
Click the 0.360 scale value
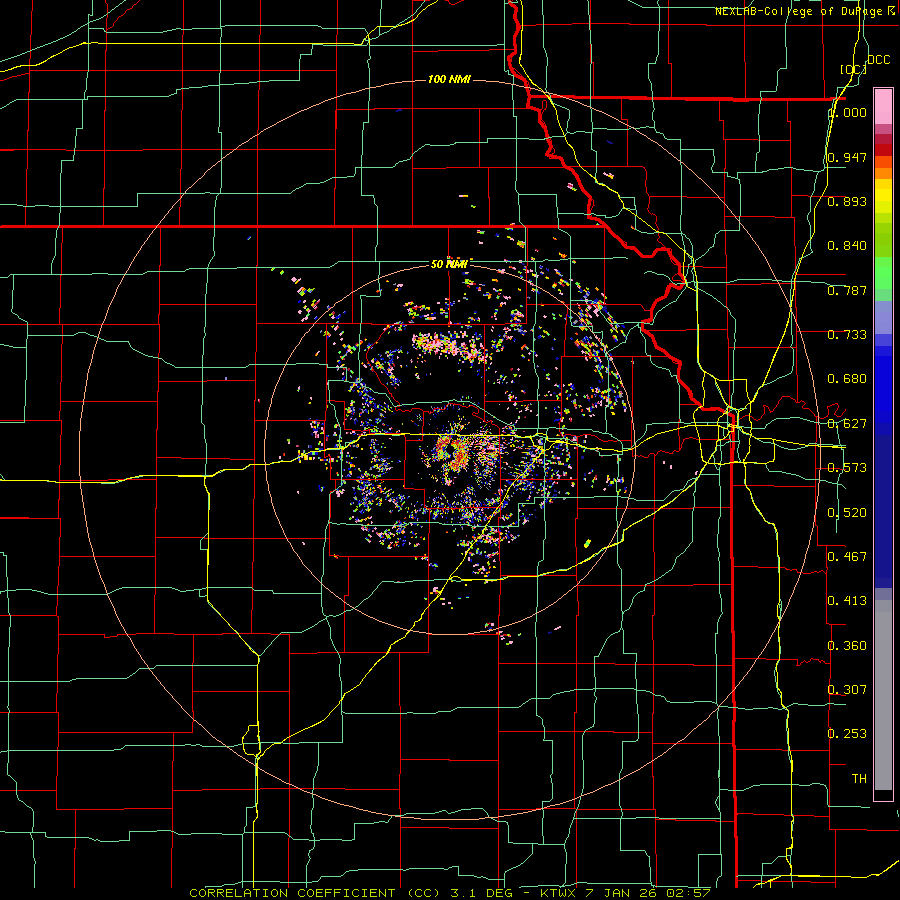[x=847, y=646]
